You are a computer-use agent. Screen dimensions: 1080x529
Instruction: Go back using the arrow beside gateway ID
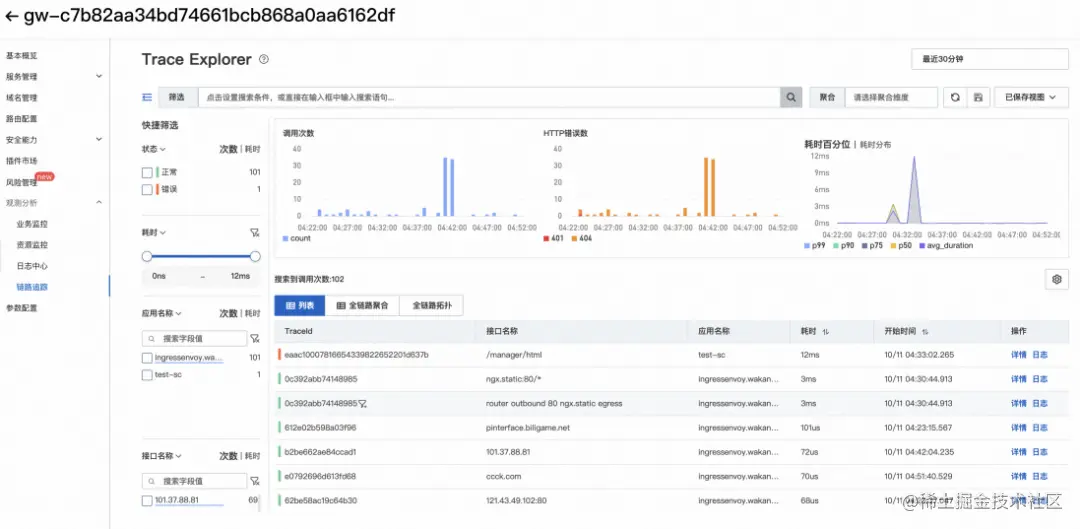click(12, 17)
